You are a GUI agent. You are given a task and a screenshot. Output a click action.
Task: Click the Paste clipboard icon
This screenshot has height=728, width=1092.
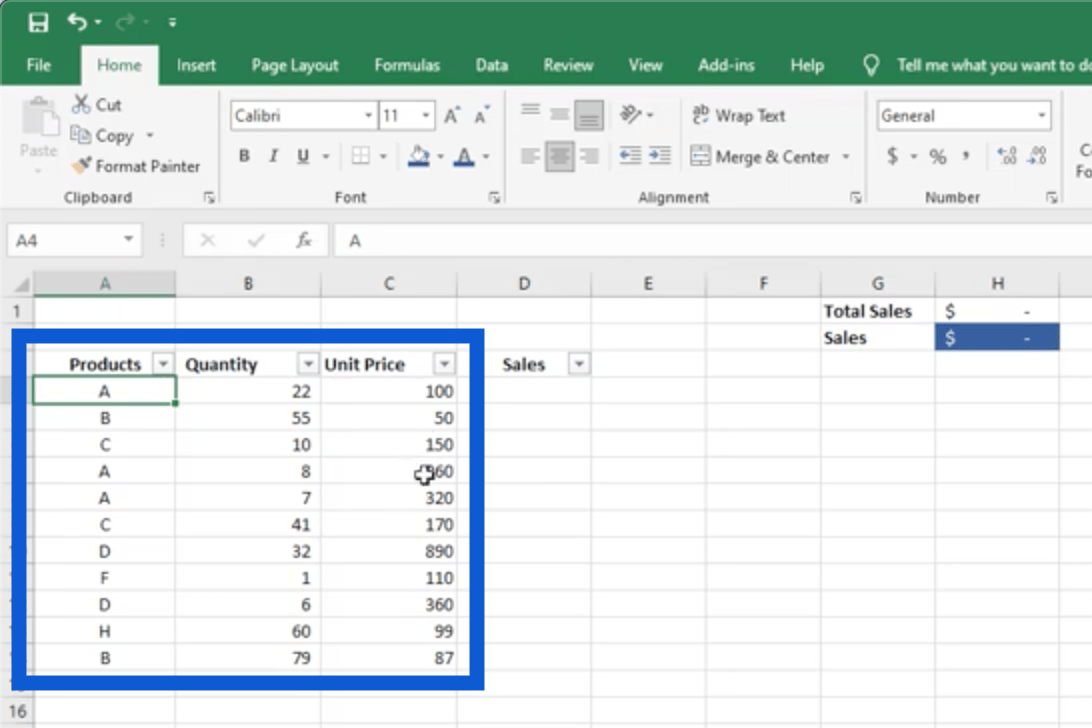[x=39, y=117]
